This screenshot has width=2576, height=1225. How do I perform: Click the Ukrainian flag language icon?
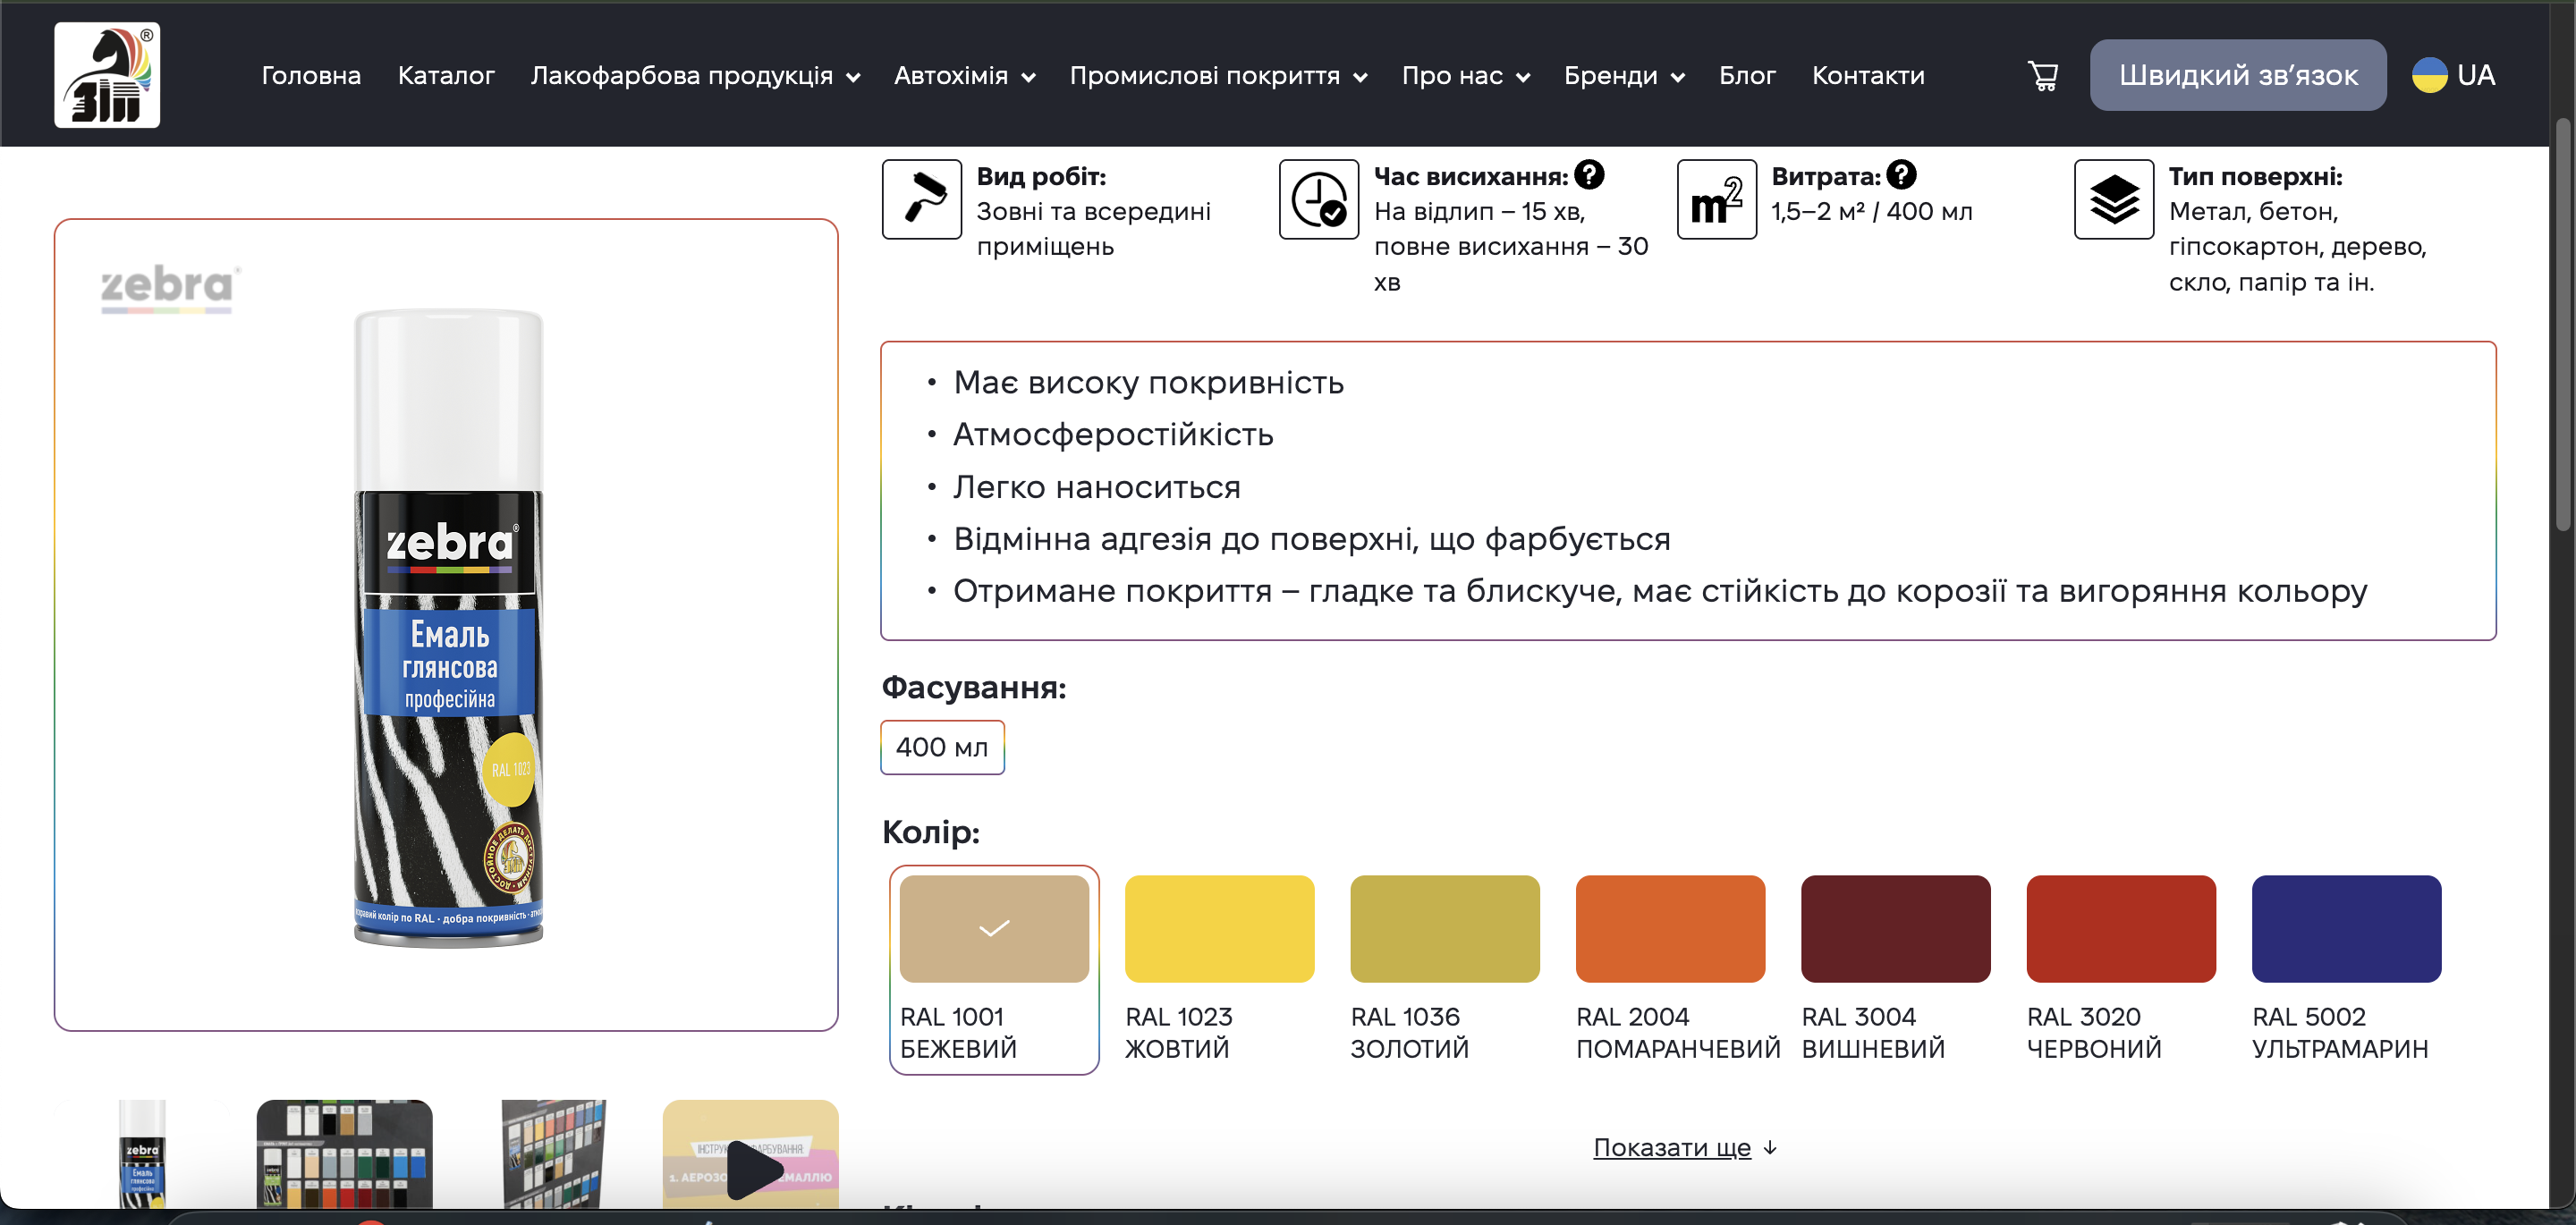coord(2429,75)
